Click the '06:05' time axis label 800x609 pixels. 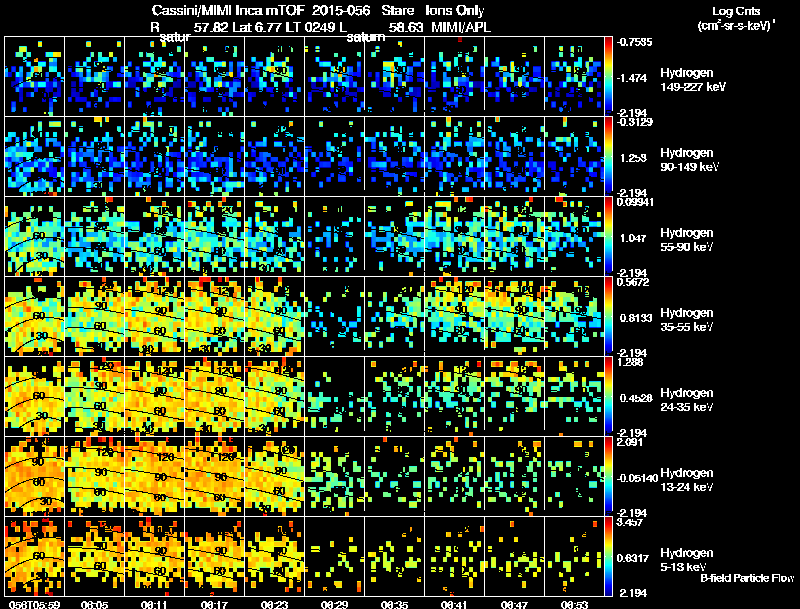click(x=95, y=605)
